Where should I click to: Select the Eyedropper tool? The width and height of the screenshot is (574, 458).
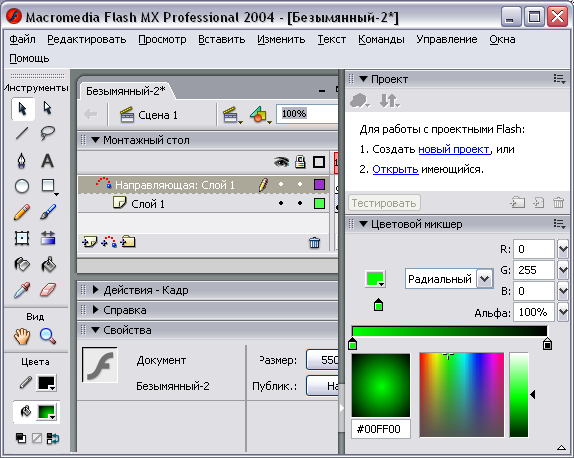[22, 290]
